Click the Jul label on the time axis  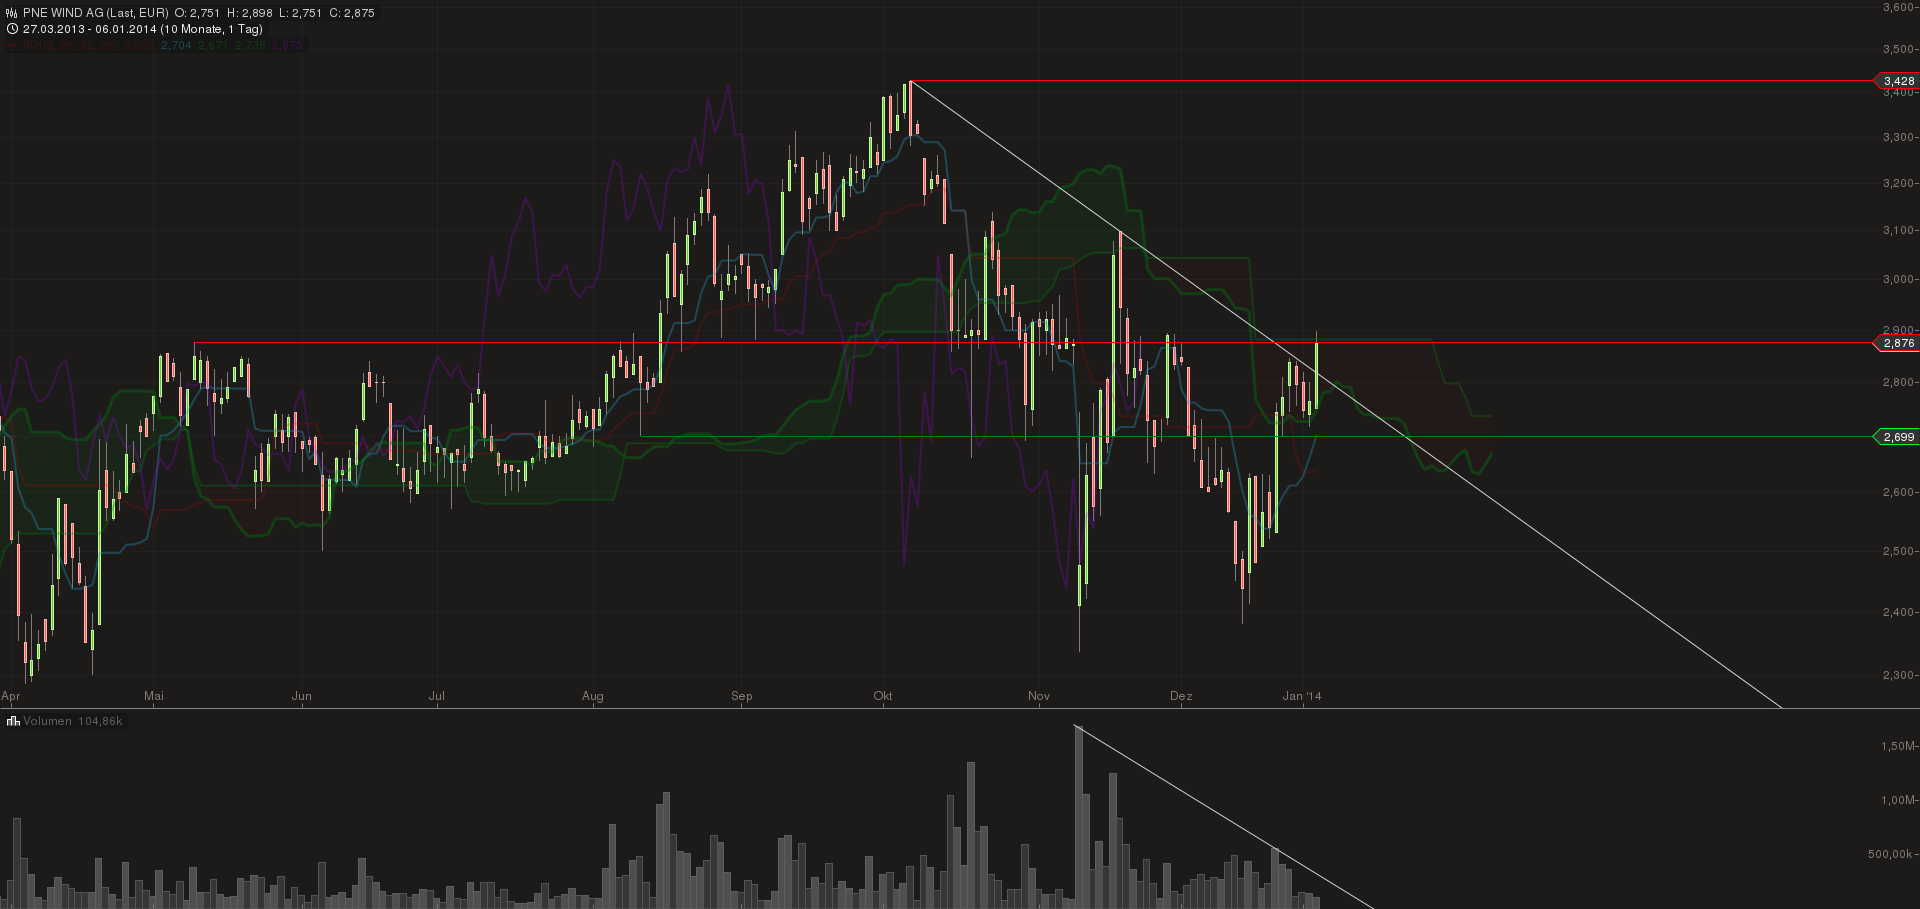point(437,696)
